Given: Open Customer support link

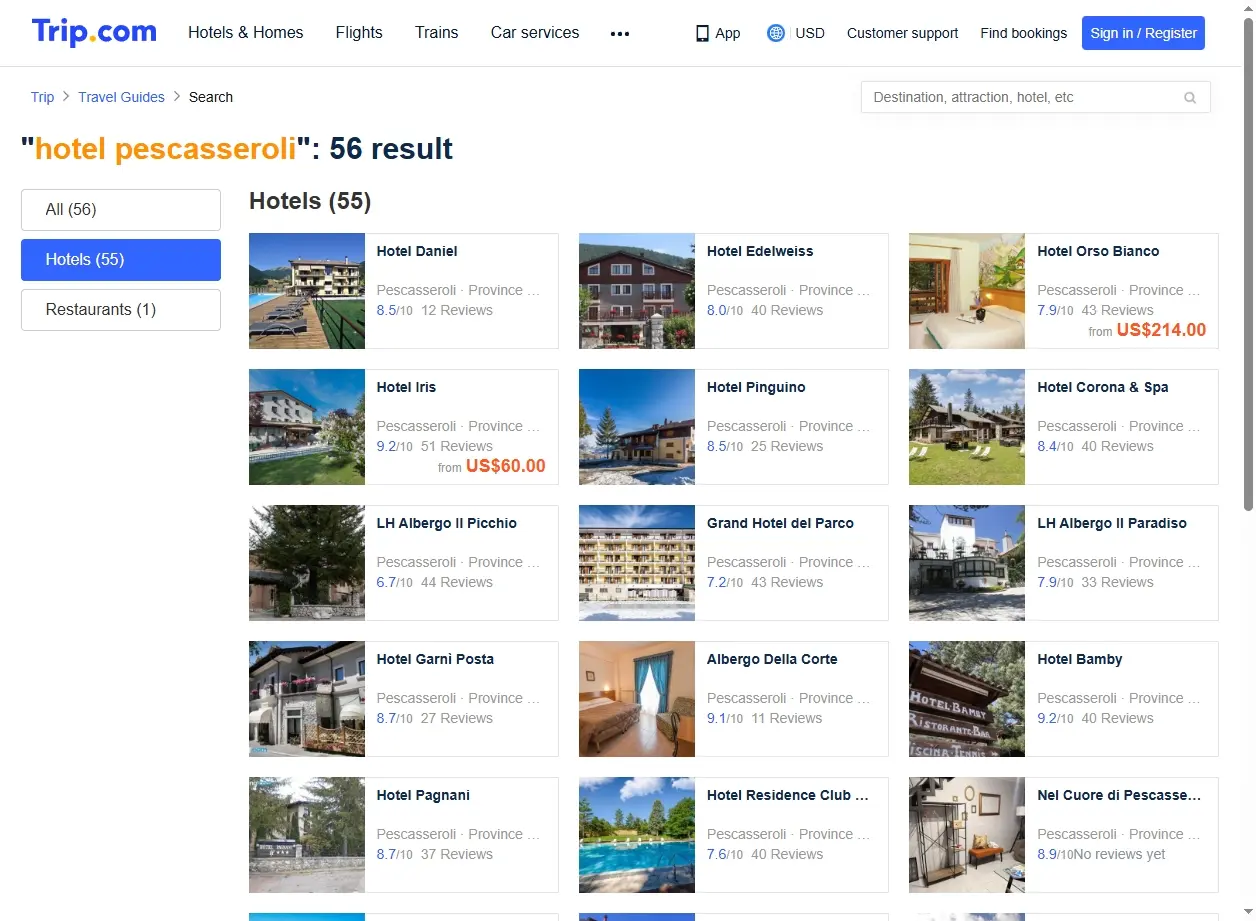Looking at the screenshot, I should pyautogui.click(x=902, y=33).
